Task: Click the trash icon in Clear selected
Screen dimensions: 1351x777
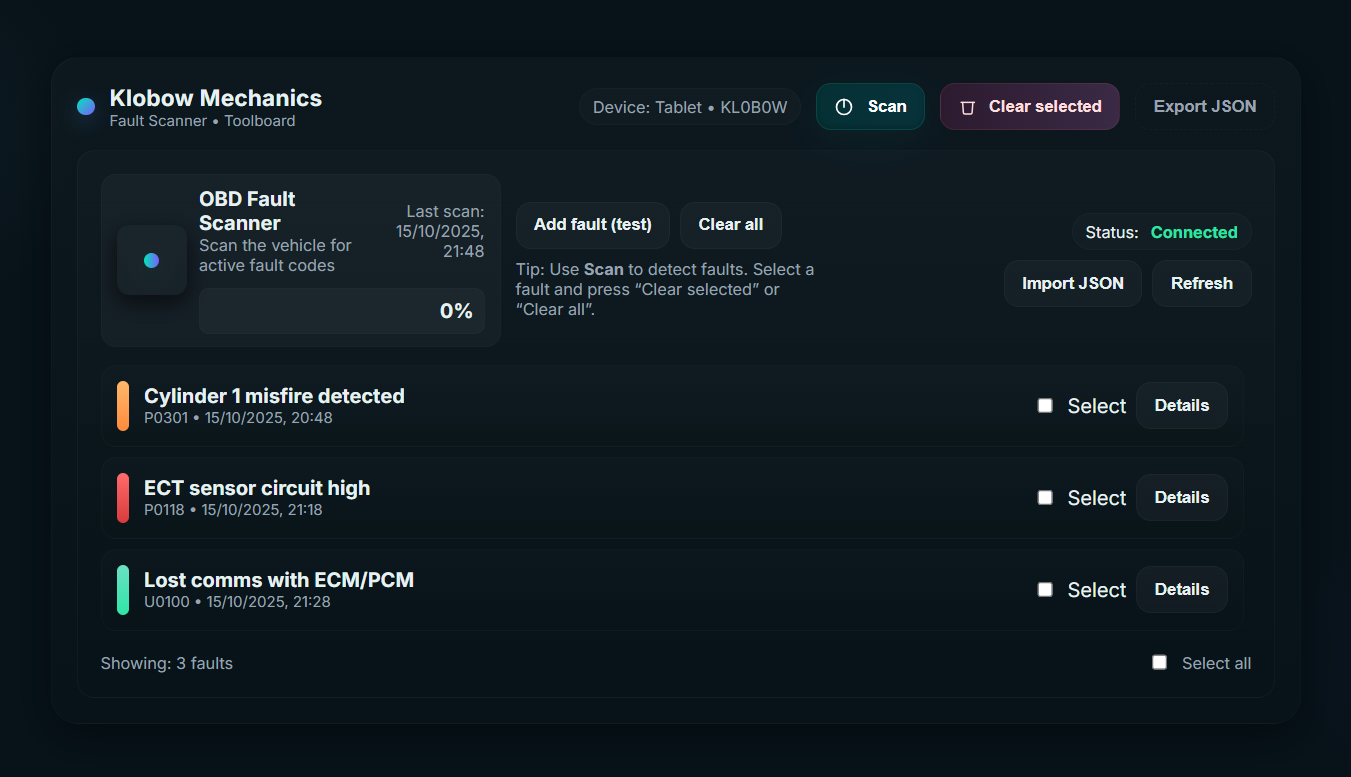Action: pyautogui.click(x=967, y=107)
